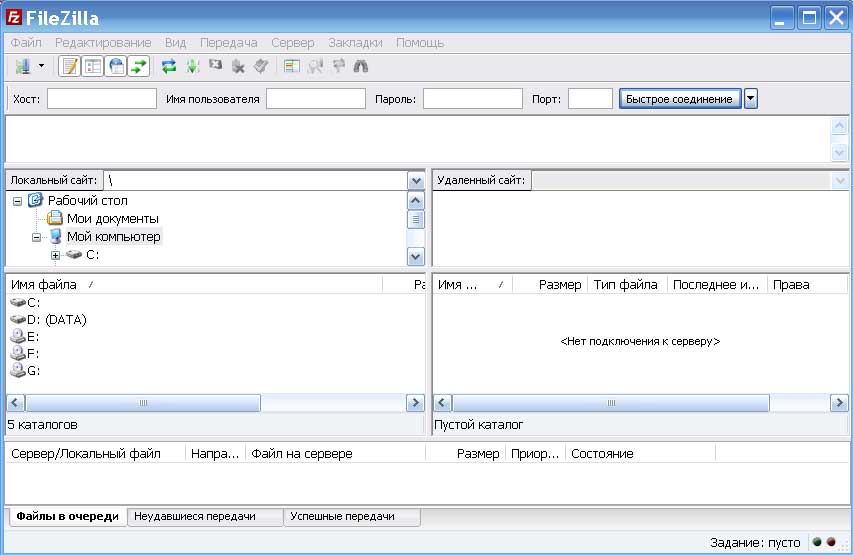The width and height of the screenshot is (853, 555).
Task: Click the process queue green arrows icon
Action: (x=193, y=66)
